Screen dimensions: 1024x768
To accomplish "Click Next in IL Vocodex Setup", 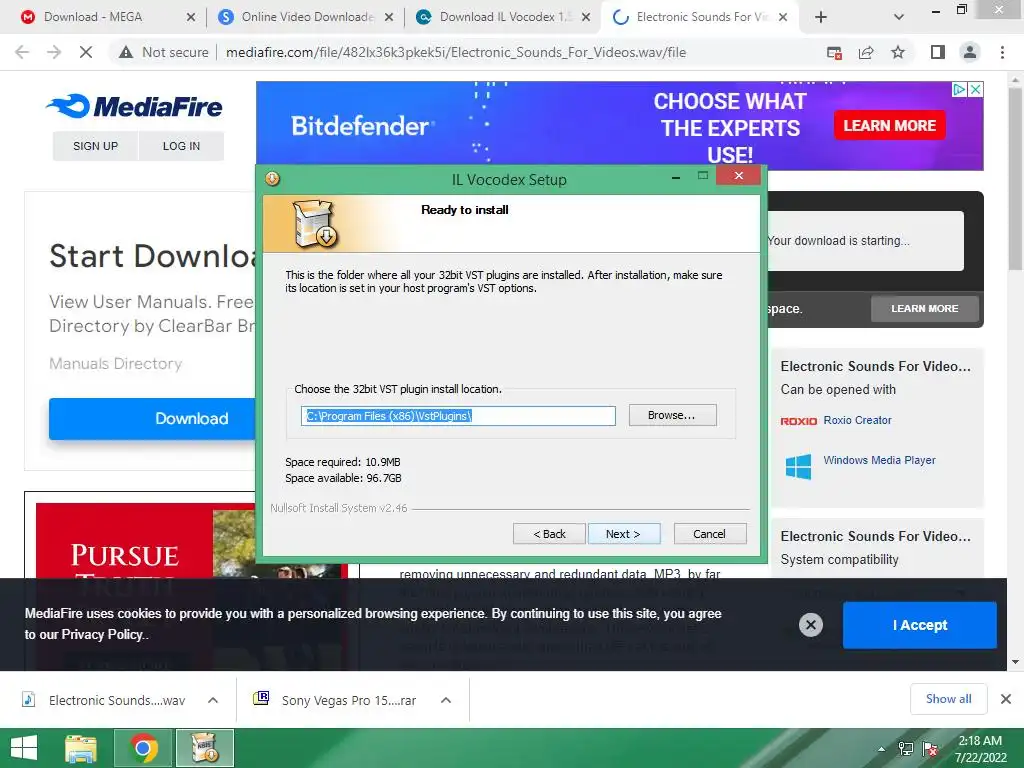I will pyautogui.click(x=624, y=534).
